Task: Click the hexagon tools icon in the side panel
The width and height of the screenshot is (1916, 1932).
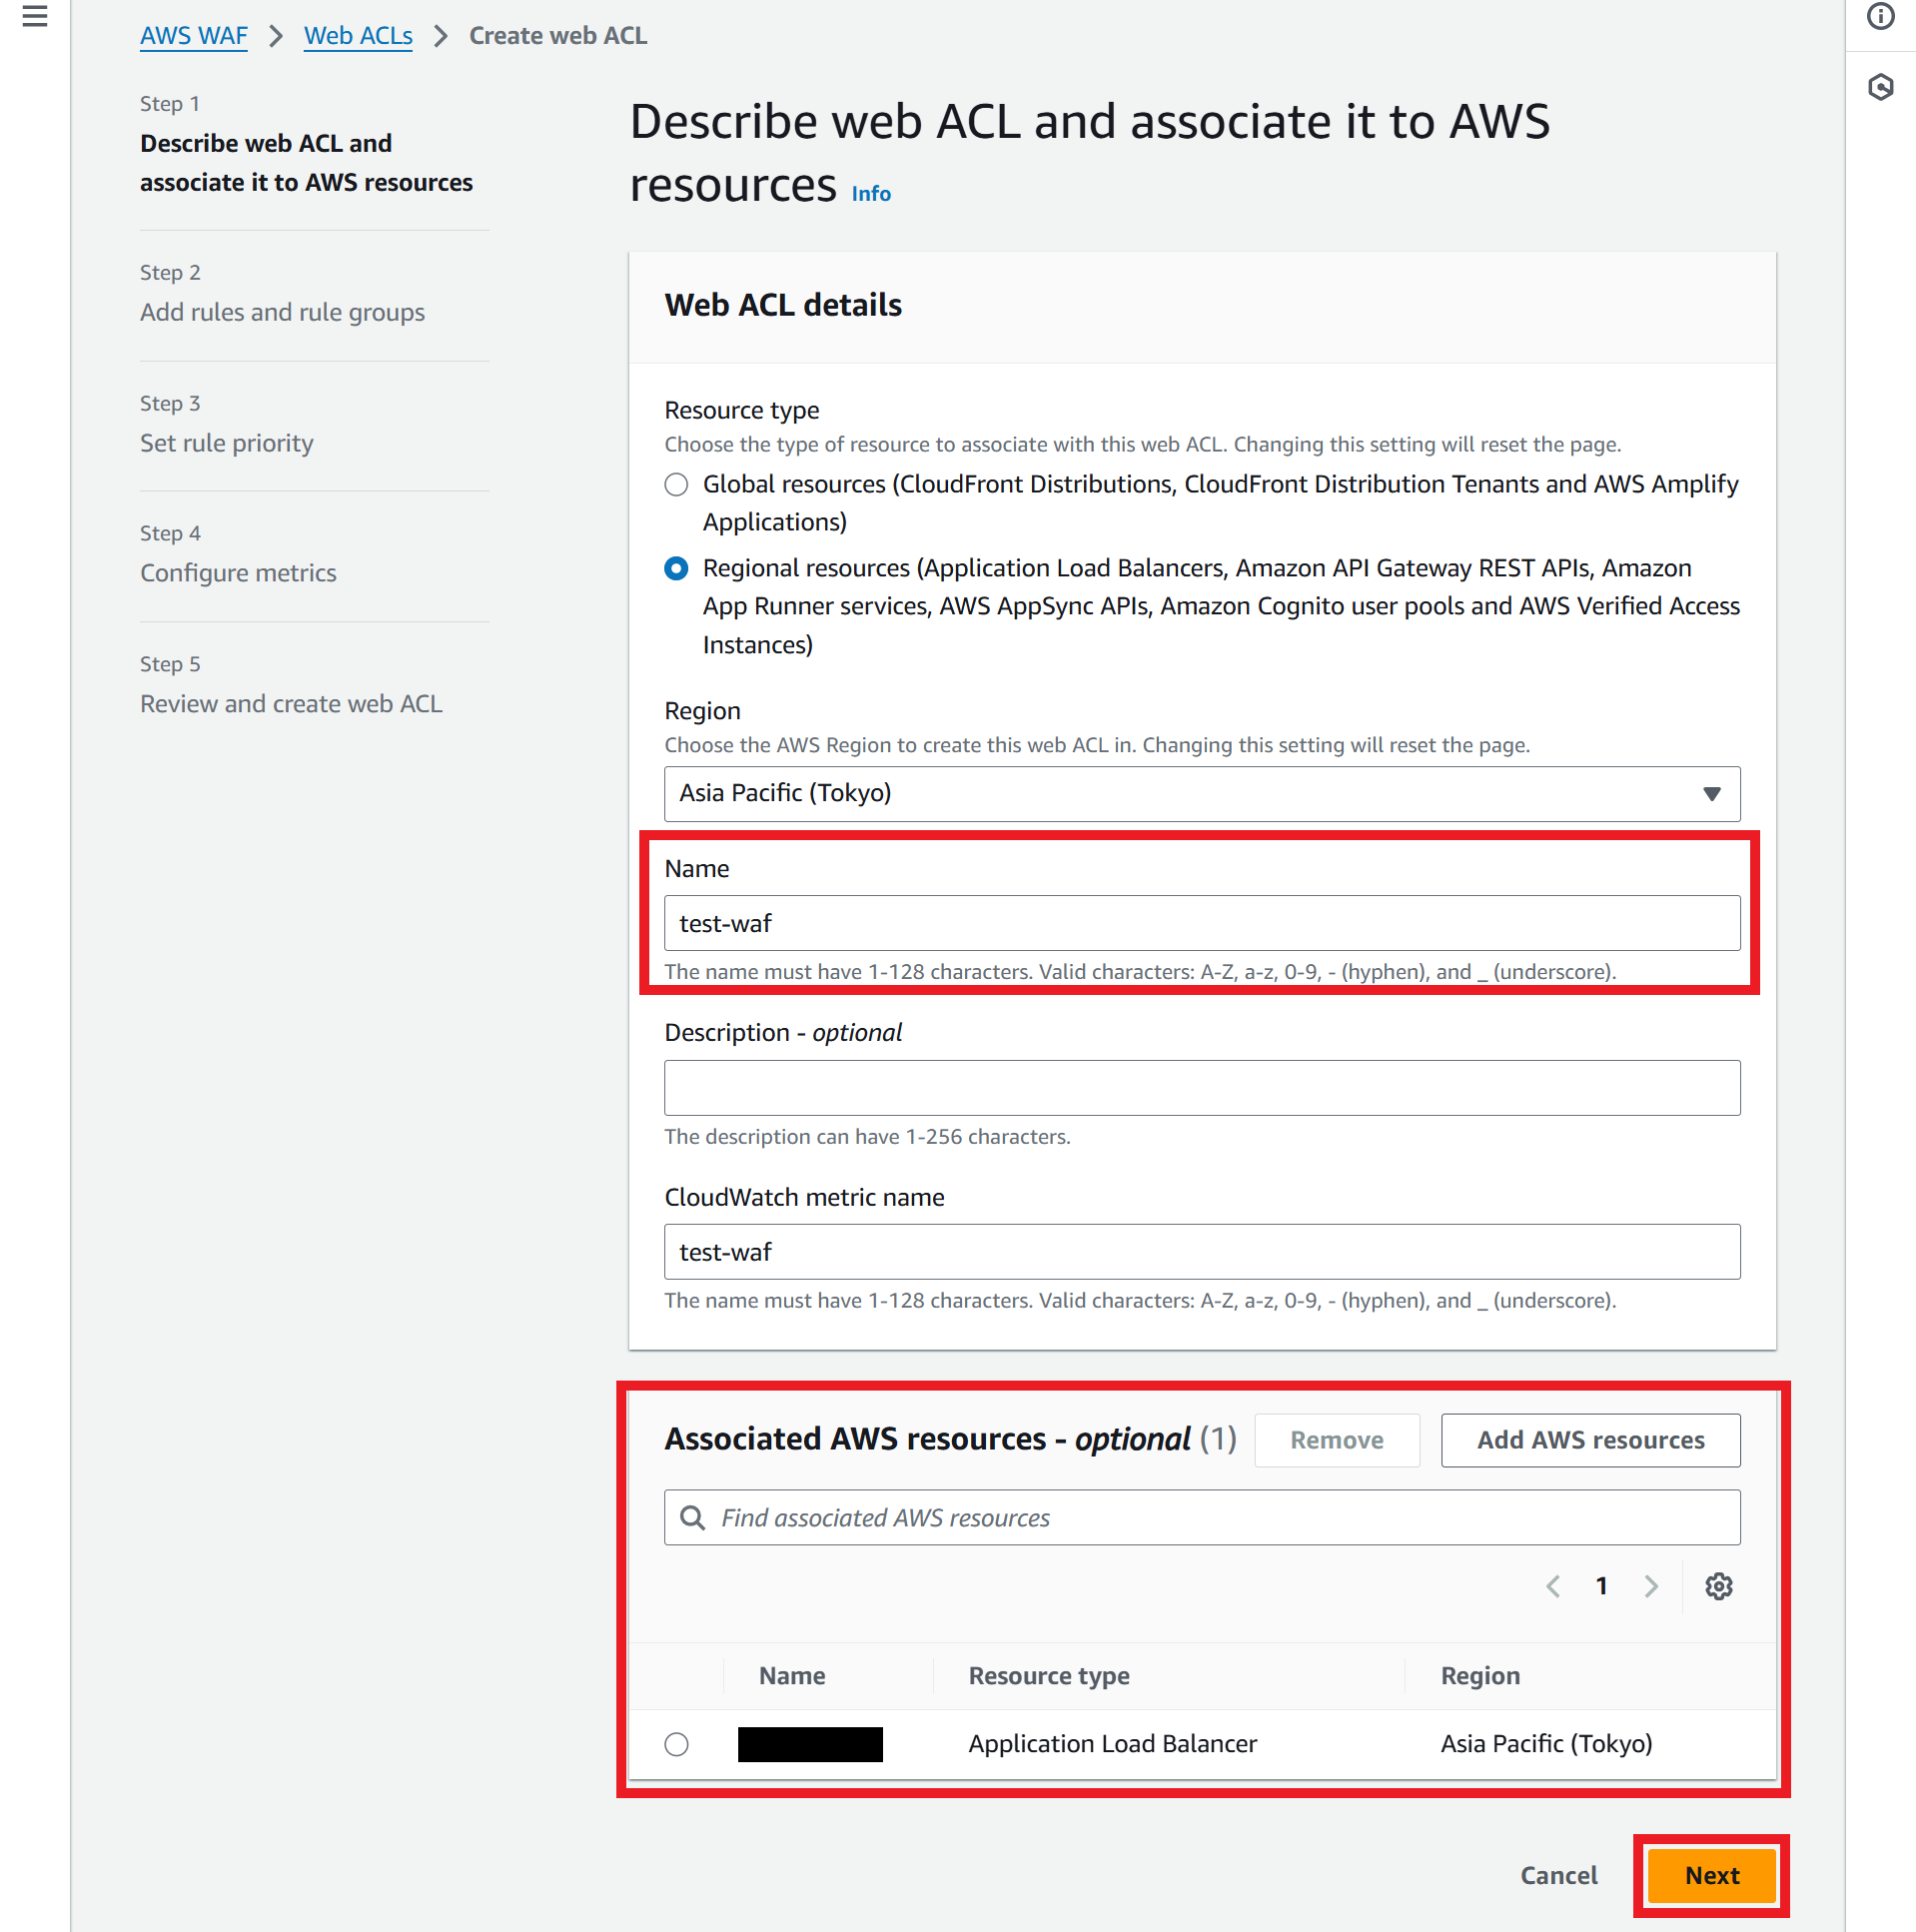Action: 1880,88
